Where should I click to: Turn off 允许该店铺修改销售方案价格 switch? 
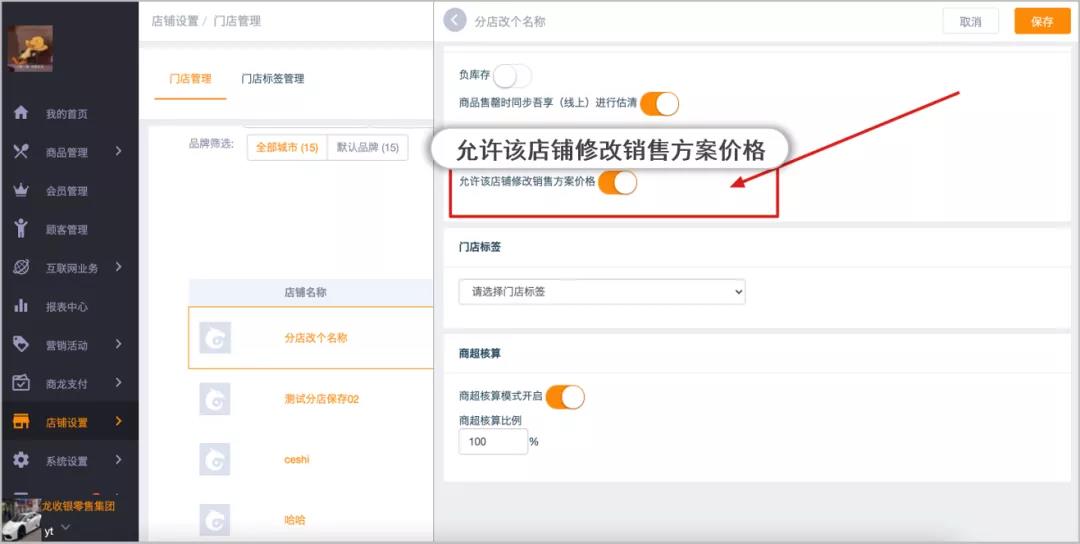click(x=617, y=182)
